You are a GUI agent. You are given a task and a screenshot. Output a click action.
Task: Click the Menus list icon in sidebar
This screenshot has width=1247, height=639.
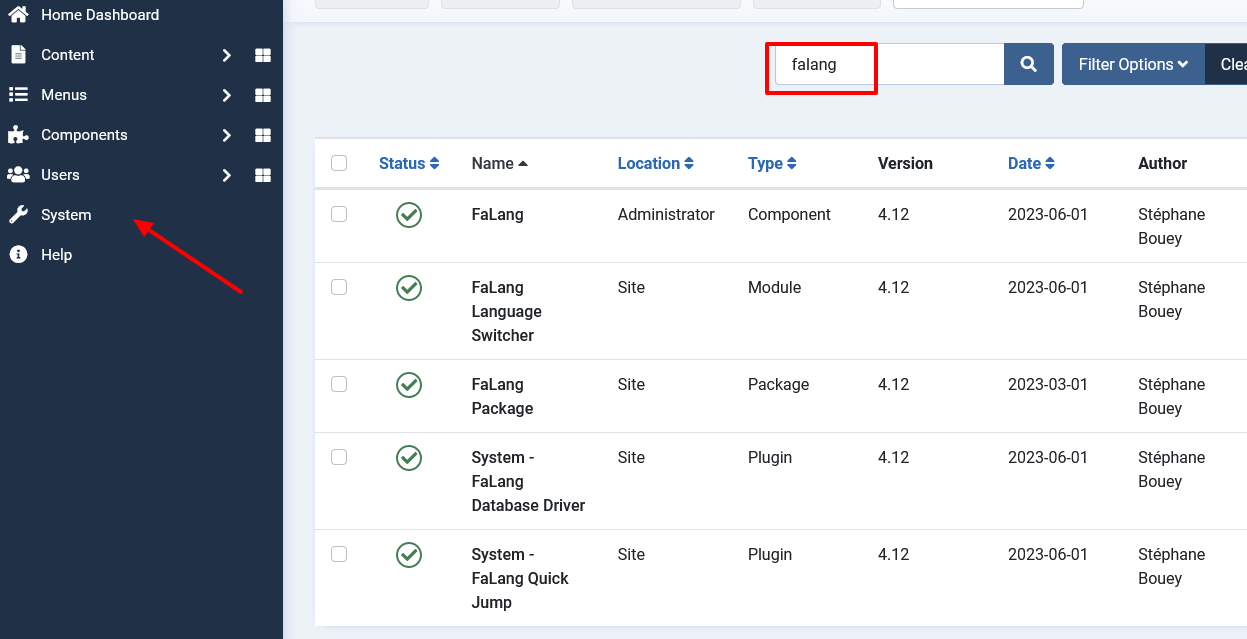click(18, 95)
